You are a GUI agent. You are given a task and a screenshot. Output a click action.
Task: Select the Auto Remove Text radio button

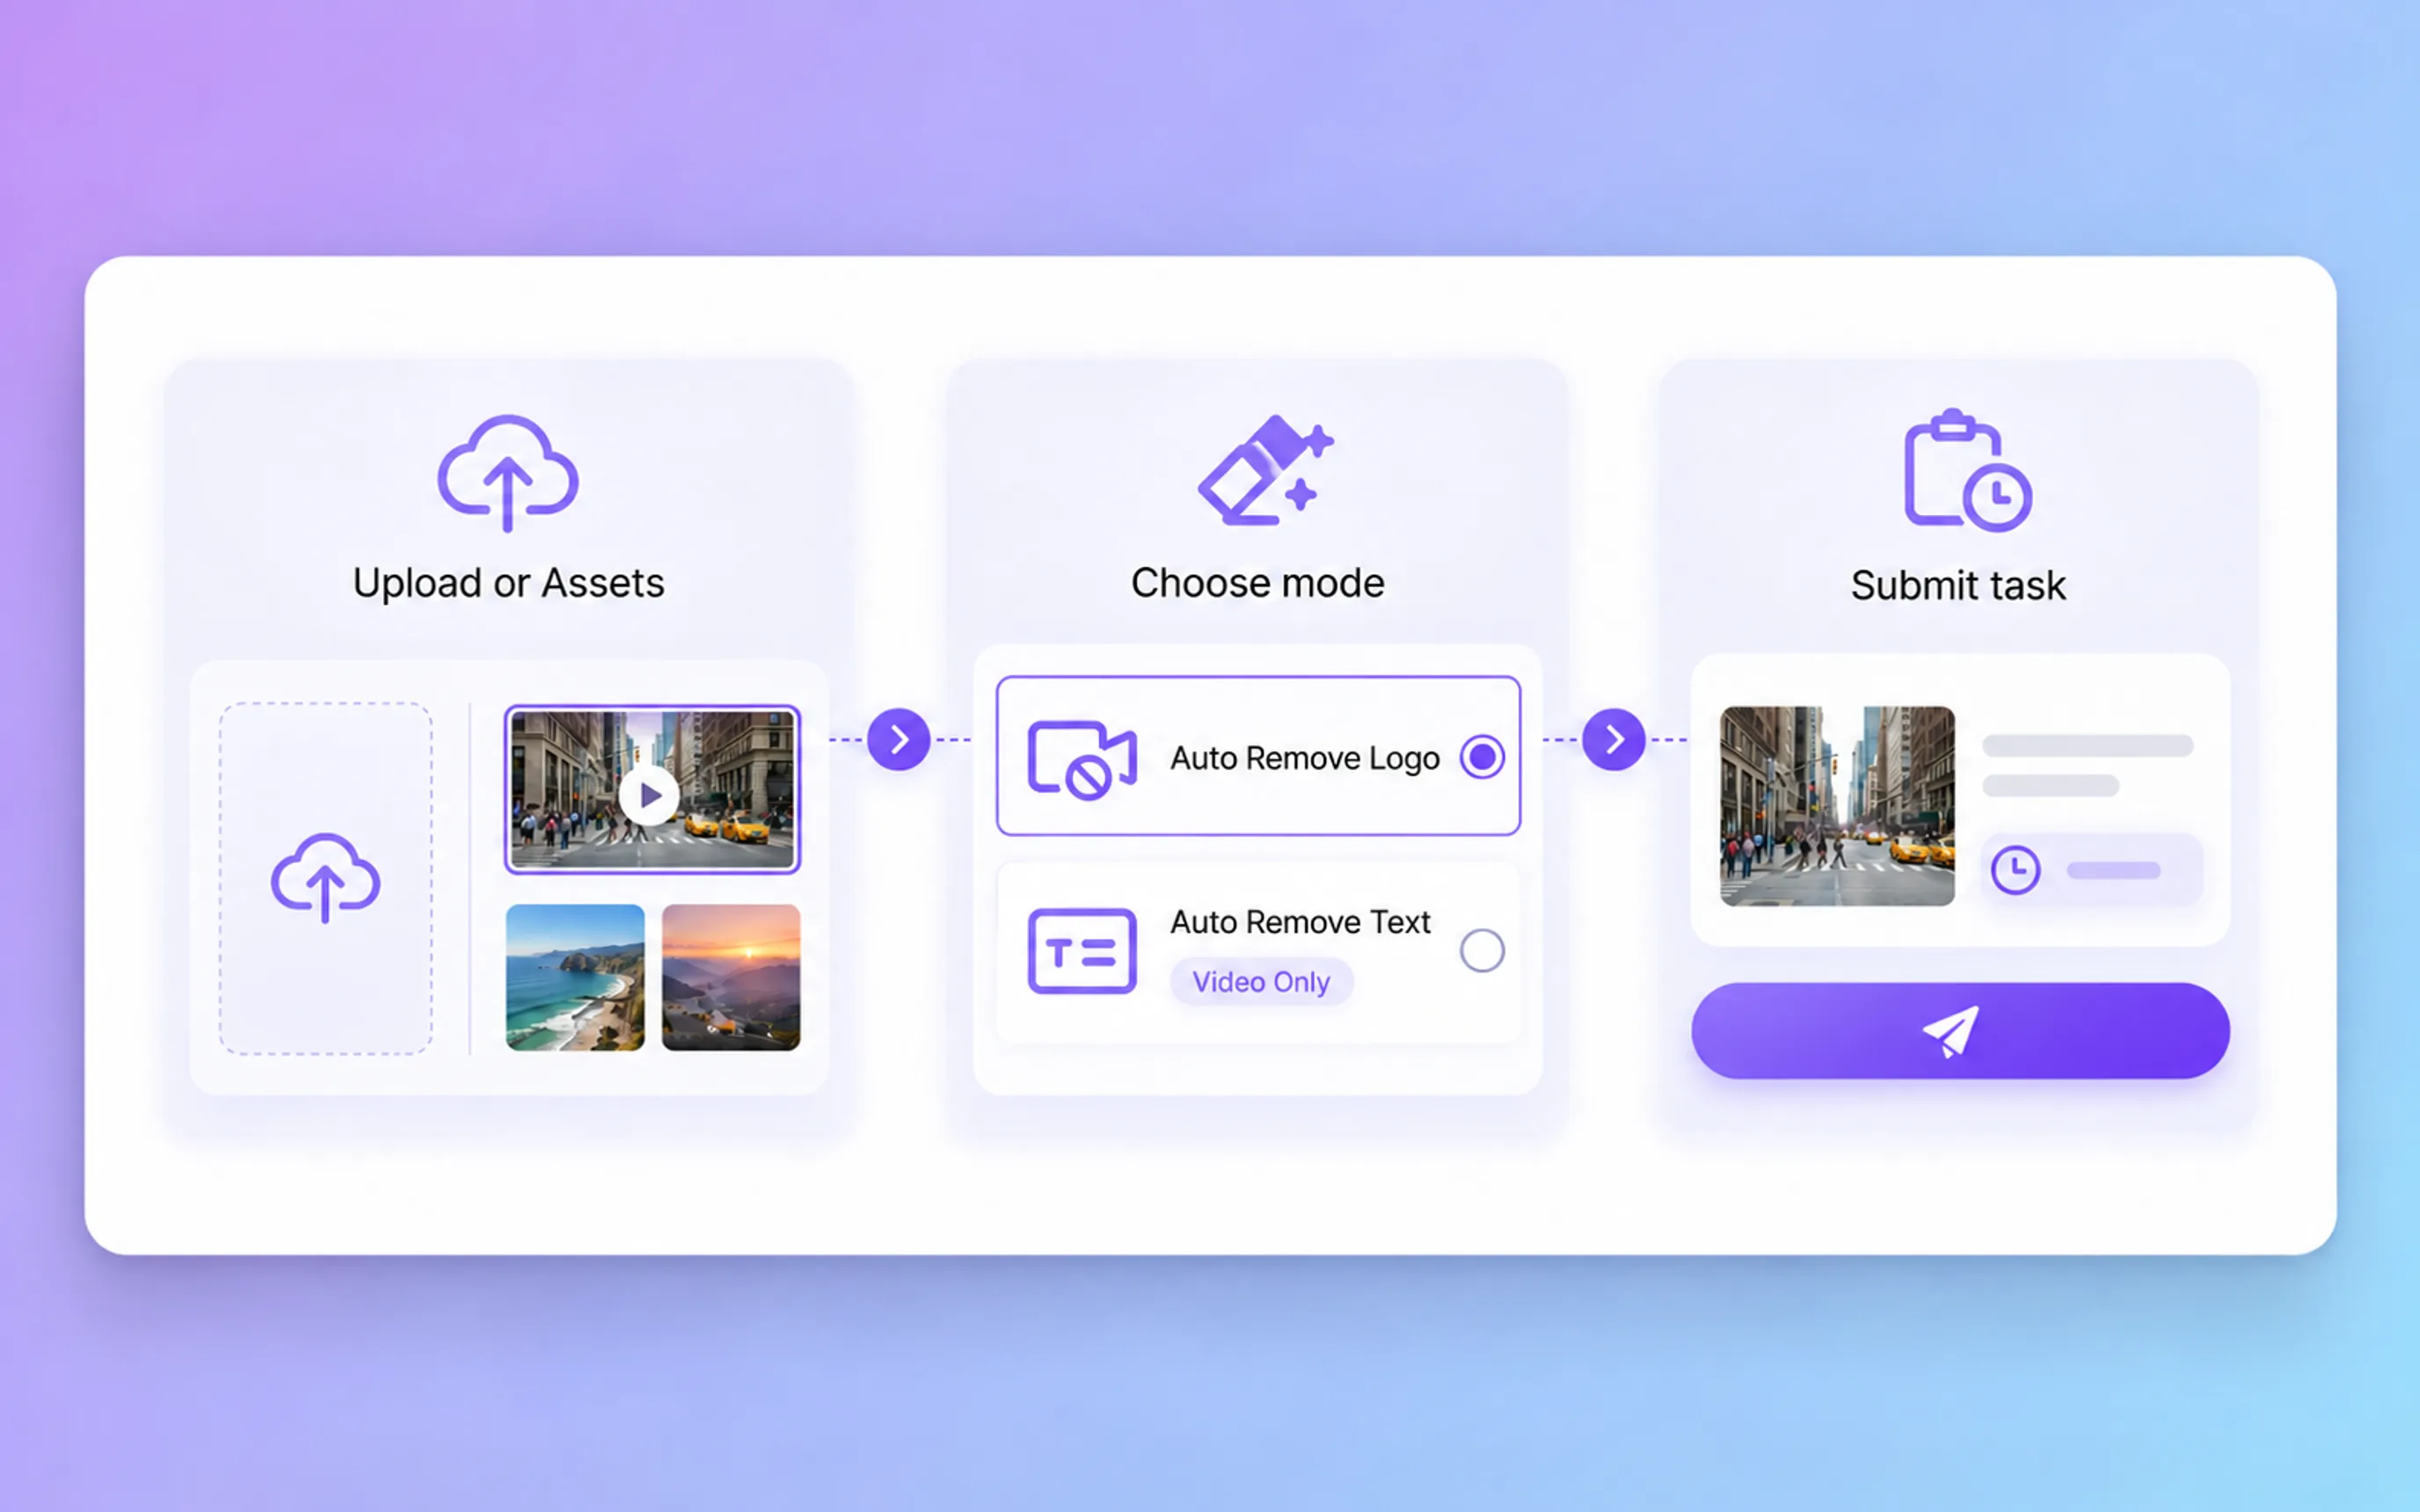coord(1481,950)
